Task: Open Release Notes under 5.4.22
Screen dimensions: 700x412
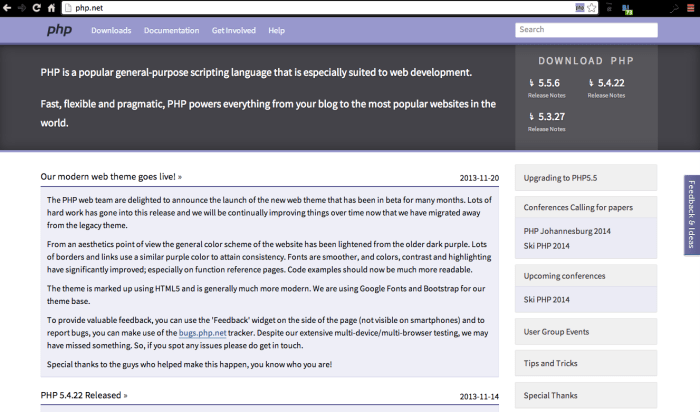Action: (x=606, y=96)
